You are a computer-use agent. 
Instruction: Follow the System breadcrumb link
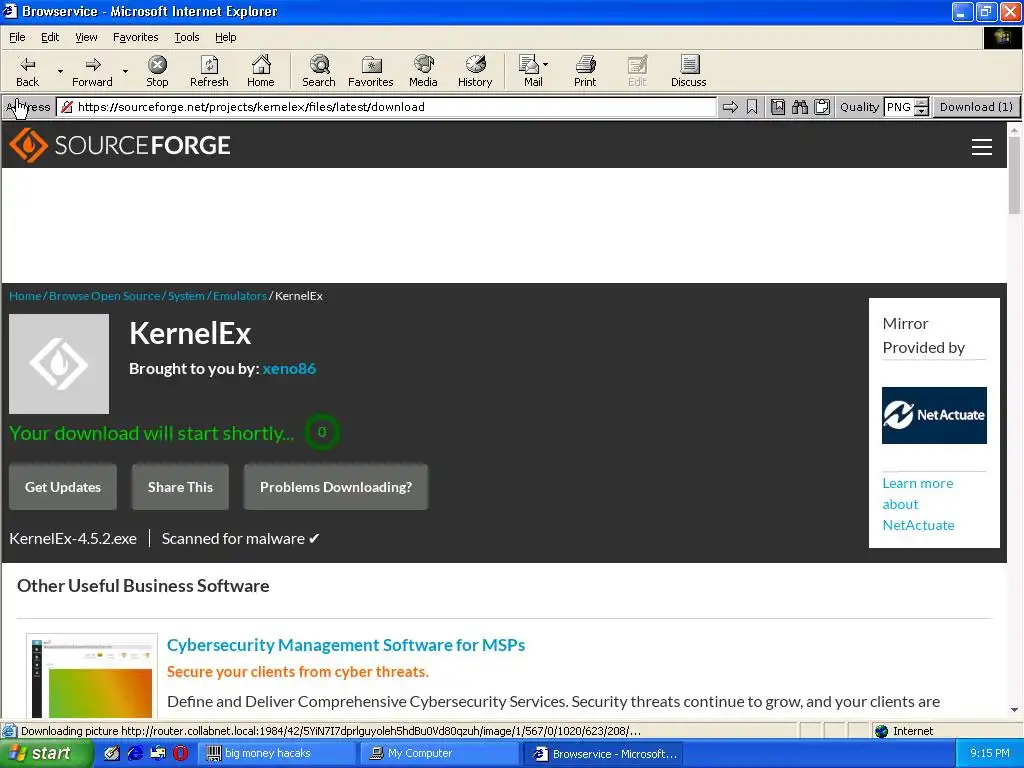(x=186, y=296)
